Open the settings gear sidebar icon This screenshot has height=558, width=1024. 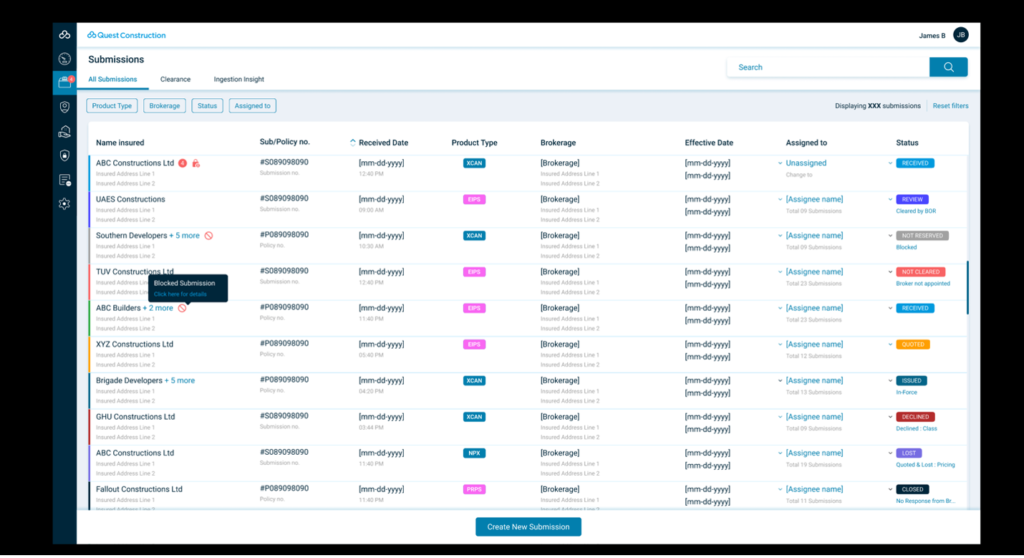click(x=65, y=204)
